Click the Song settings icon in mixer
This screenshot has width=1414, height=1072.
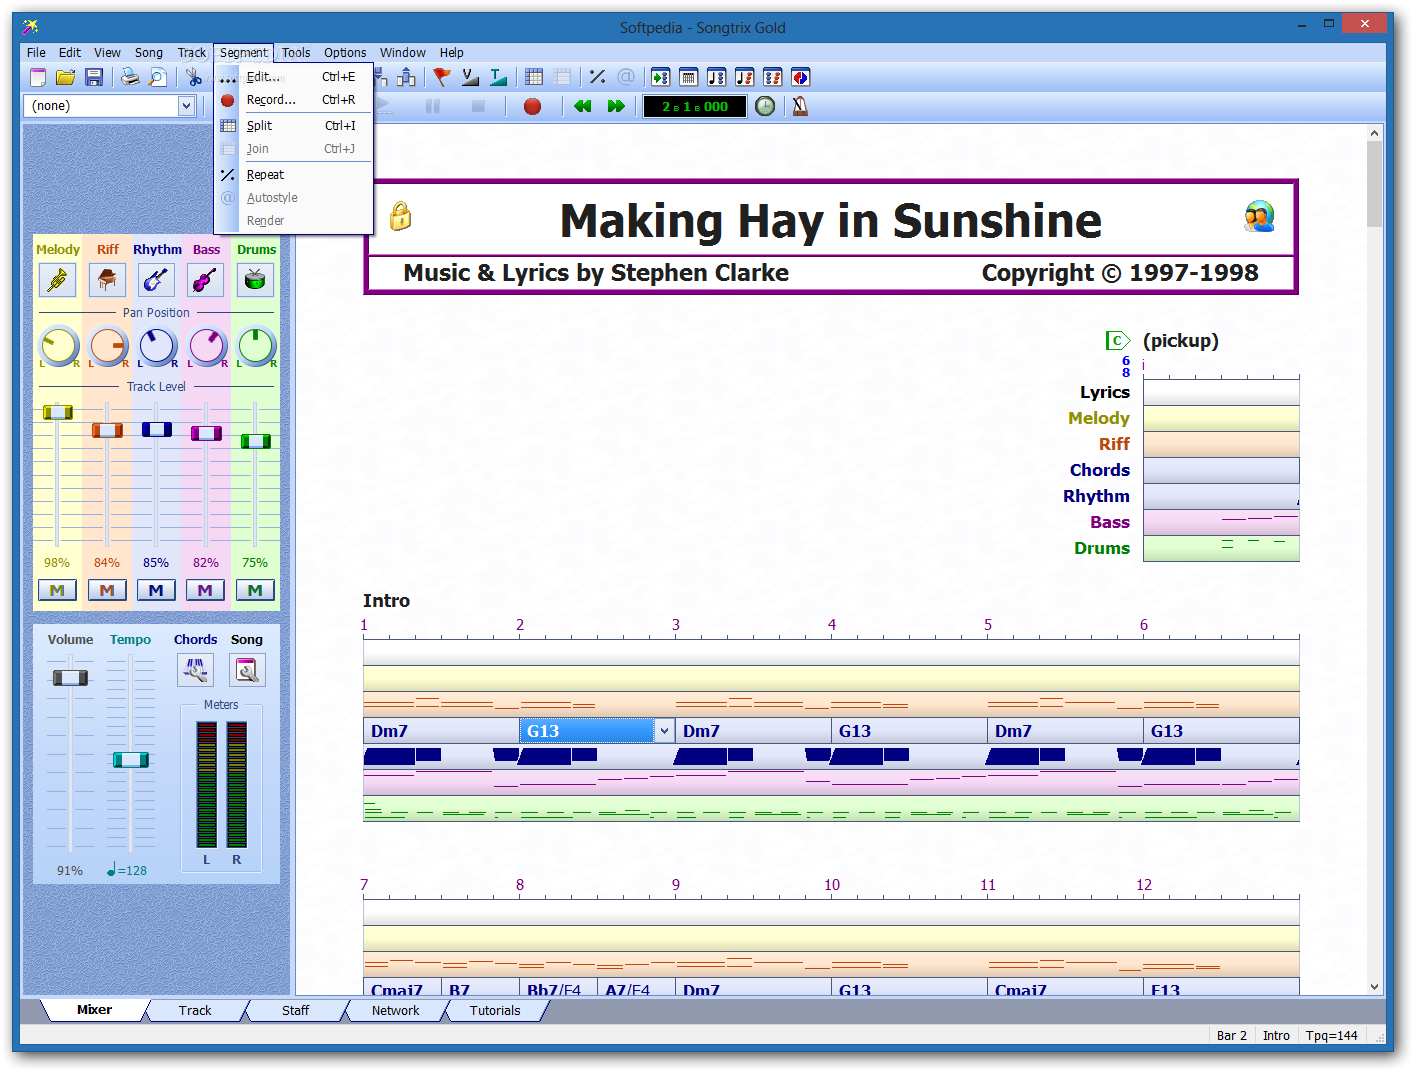pos(247,670)
